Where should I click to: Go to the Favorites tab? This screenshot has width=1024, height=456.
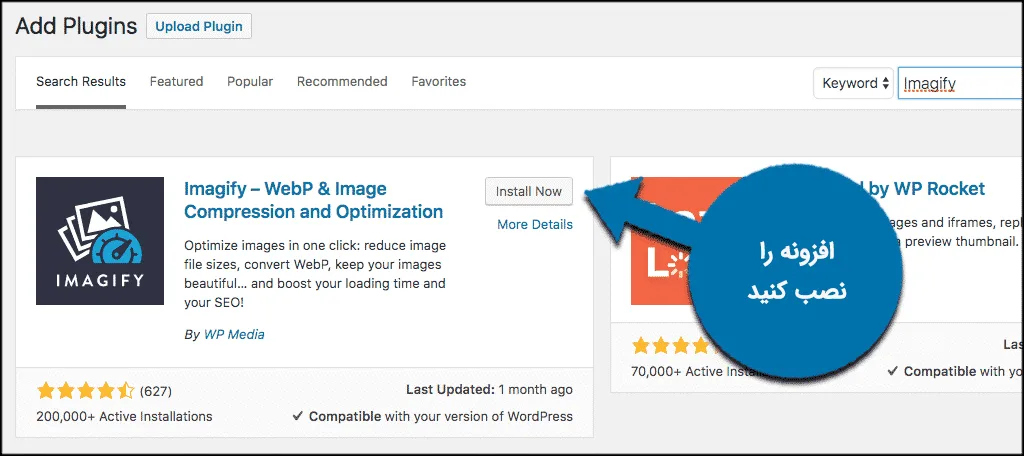point(439,82)
